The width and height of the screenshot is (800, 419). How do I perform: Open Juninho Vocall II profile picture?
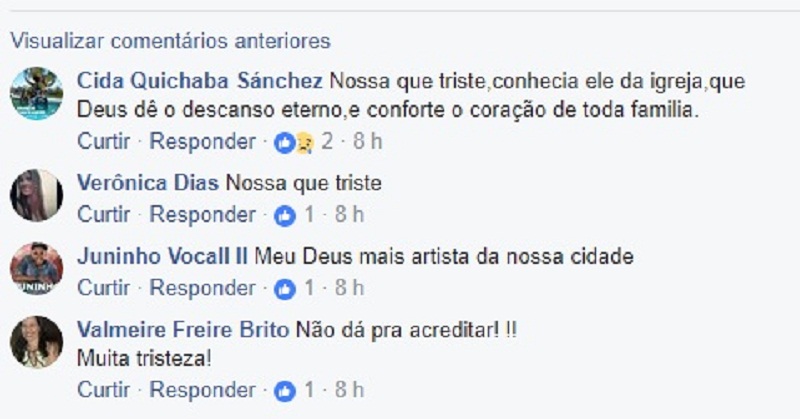36,268
